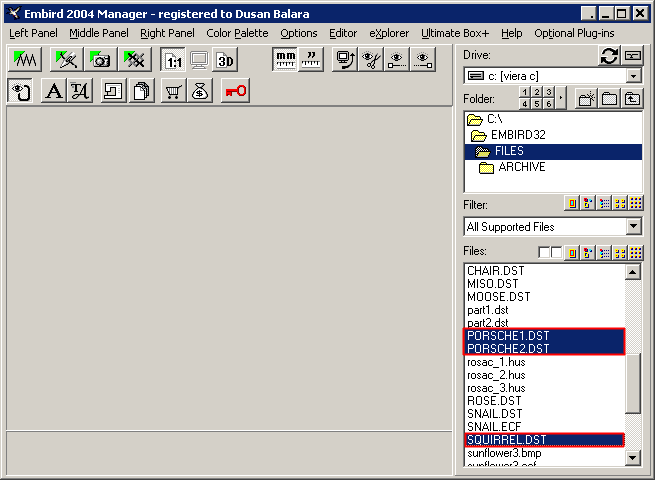Open the eXplorer menu
655x480 pixels.
coord(389,33)
